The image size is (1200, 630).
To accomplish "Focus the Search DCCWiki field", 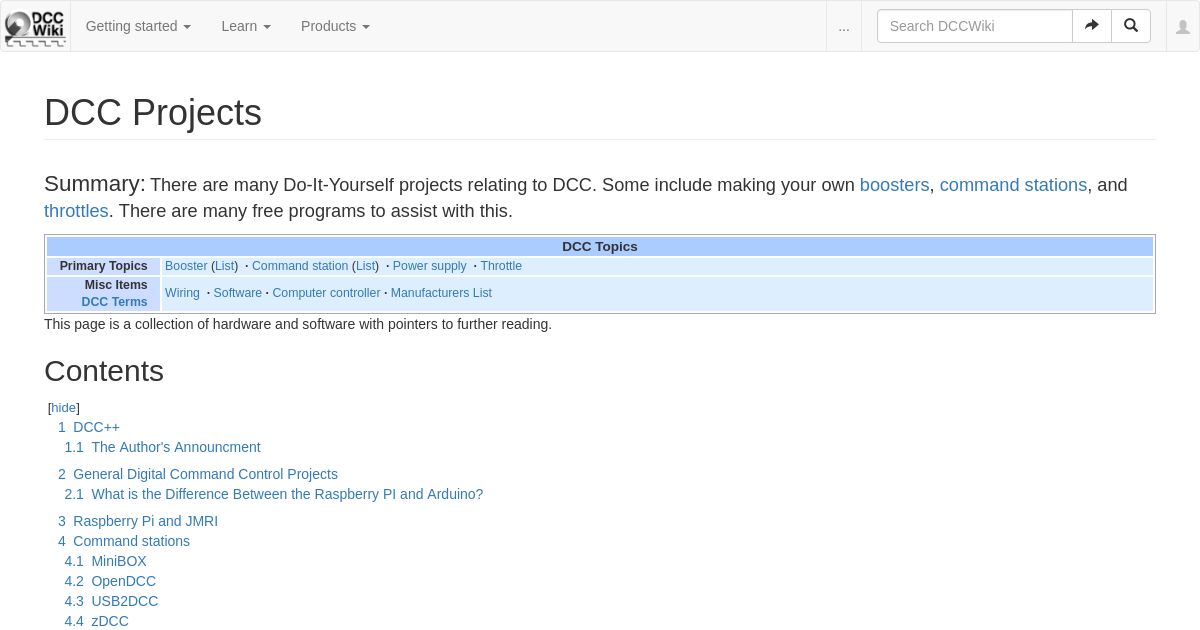I will pyautogui.click(x=974, y=26).
